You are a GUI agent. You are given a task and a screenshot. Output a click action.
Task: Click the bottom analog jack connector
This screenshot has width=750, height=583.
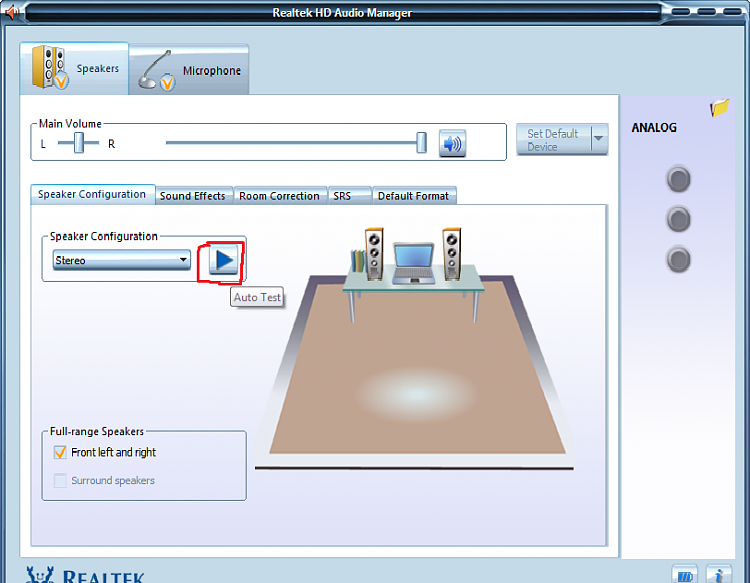(678, 260)
